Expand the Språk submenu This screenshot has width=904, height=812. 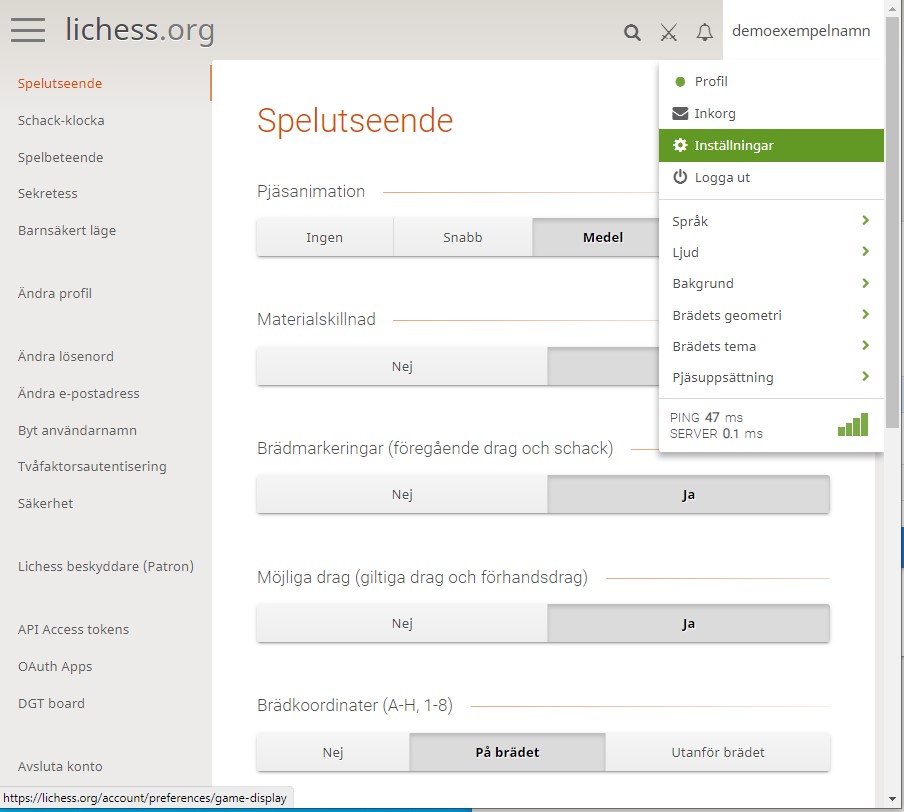tap(770, 221)
